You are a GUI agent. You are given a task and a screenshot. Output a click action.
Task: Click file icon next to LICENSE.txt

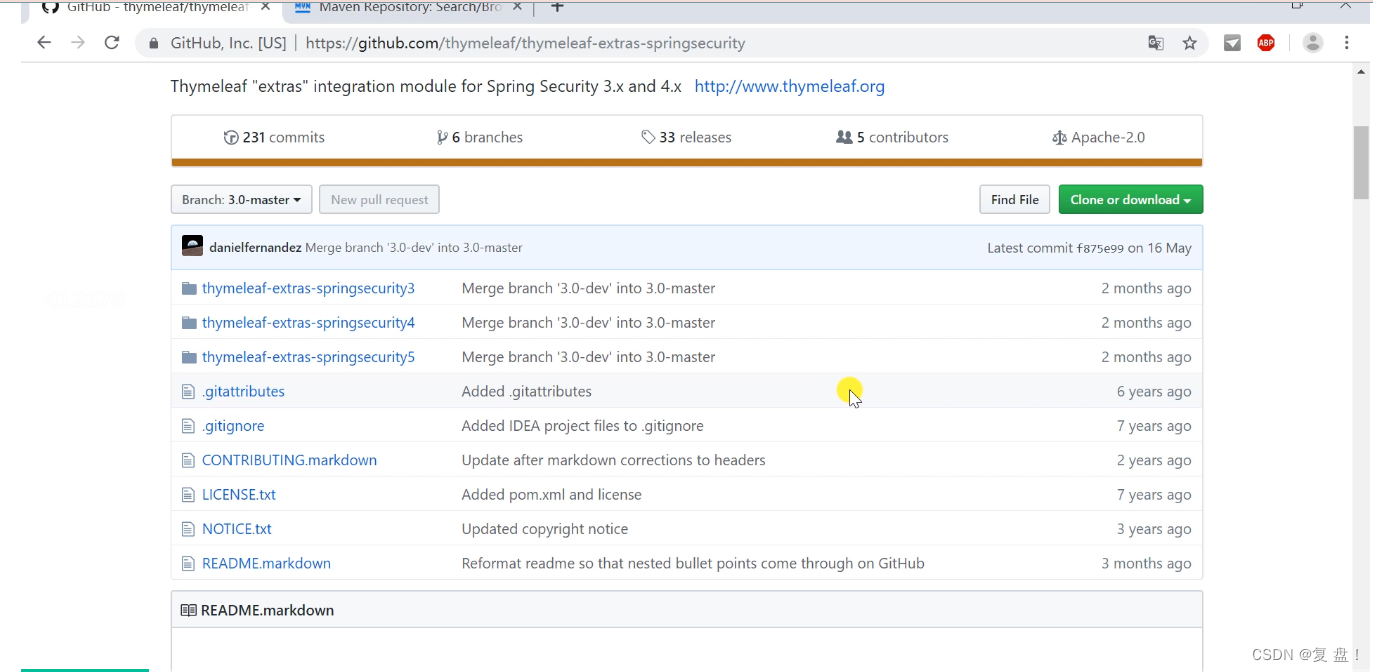(188, 494)
